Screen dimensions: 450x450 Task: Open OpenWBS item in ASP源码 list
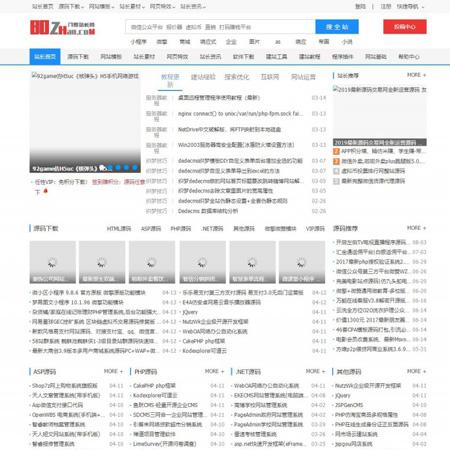click(68, 415)
